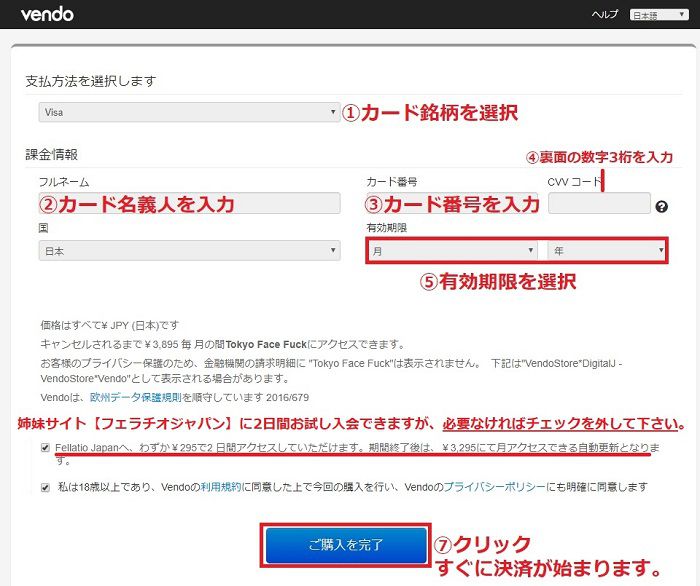
Task: Open the 欧州データ保護規則 link
Action: [136, 397]
